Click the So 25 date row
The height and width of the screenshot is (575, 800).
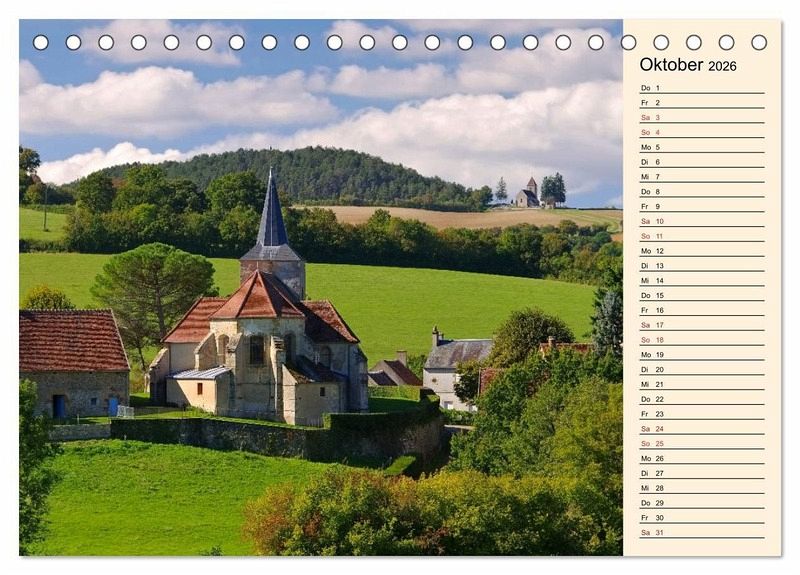coord(701,443)
